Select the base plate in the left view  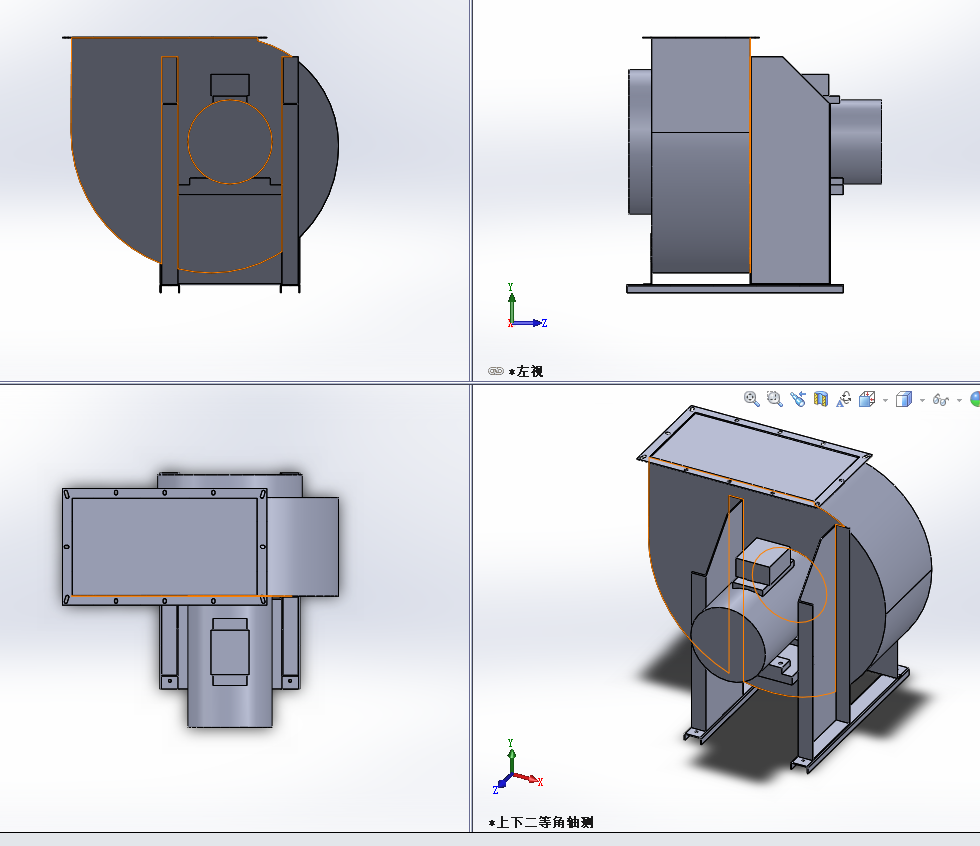coord(735,289)
